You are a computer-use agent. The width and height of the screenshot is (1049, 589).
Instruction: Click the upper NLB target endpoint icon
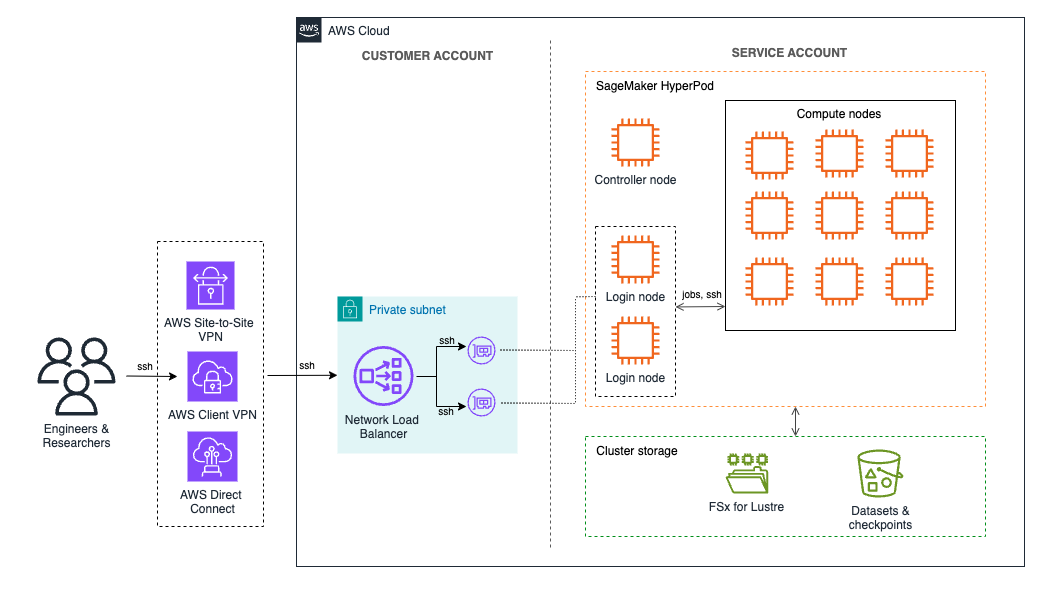(480, 351)
